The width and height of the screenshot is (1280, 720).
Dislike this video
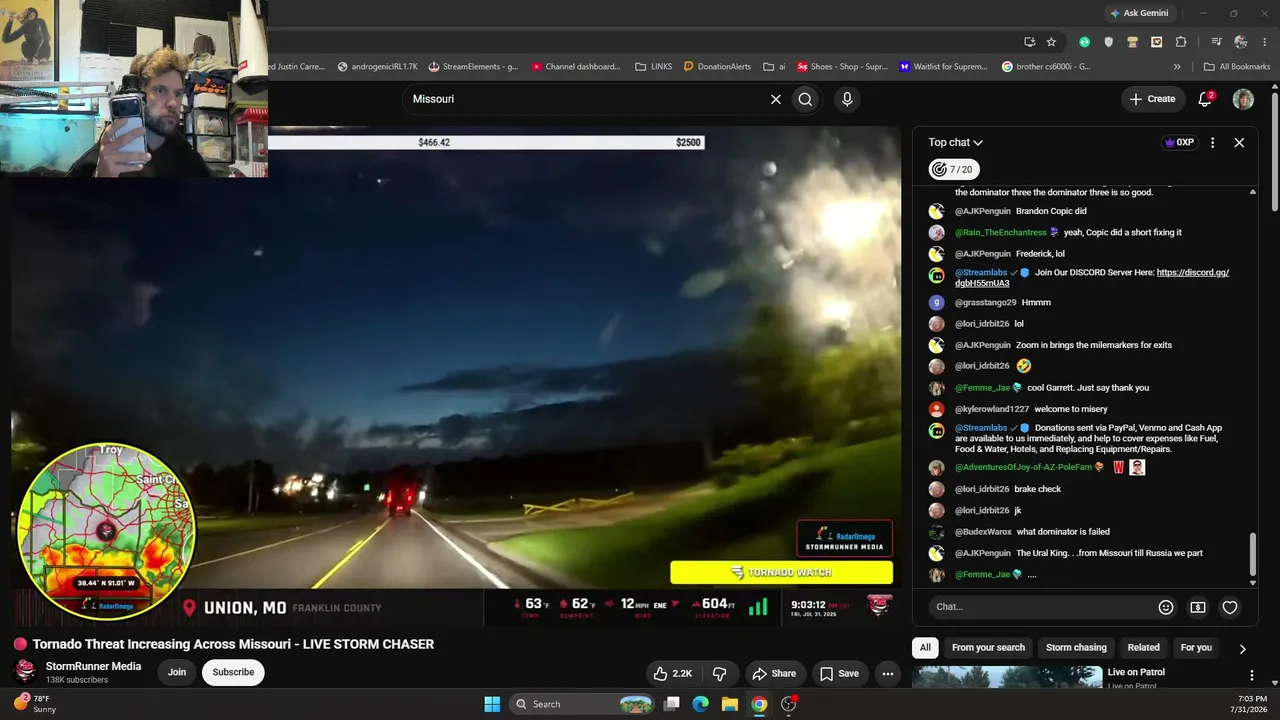point(719,674)
